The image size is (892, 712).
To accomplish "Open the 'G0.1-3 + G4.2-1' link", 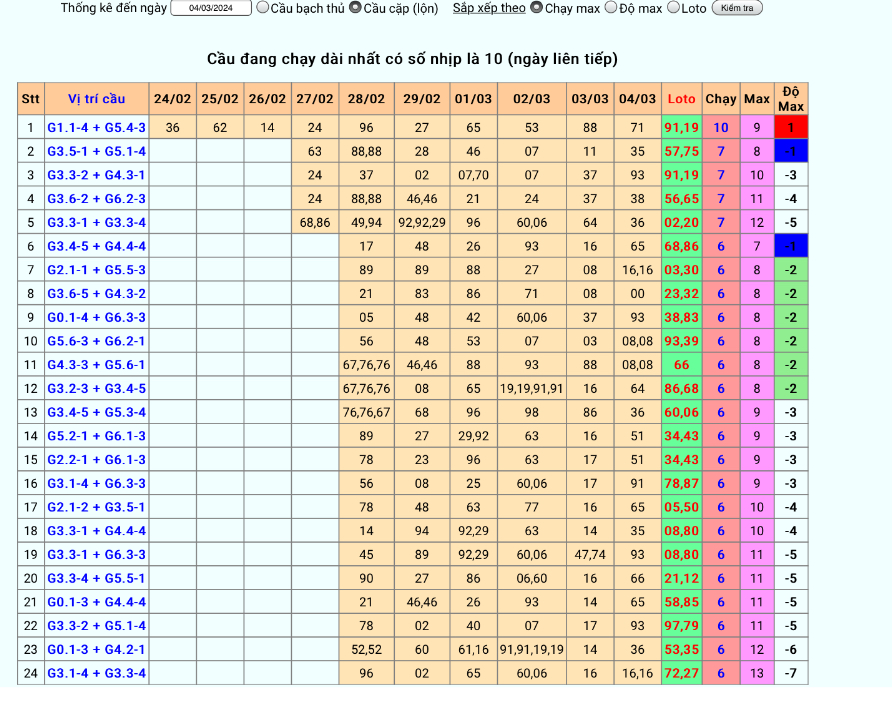I will click(x=96, y=650).
